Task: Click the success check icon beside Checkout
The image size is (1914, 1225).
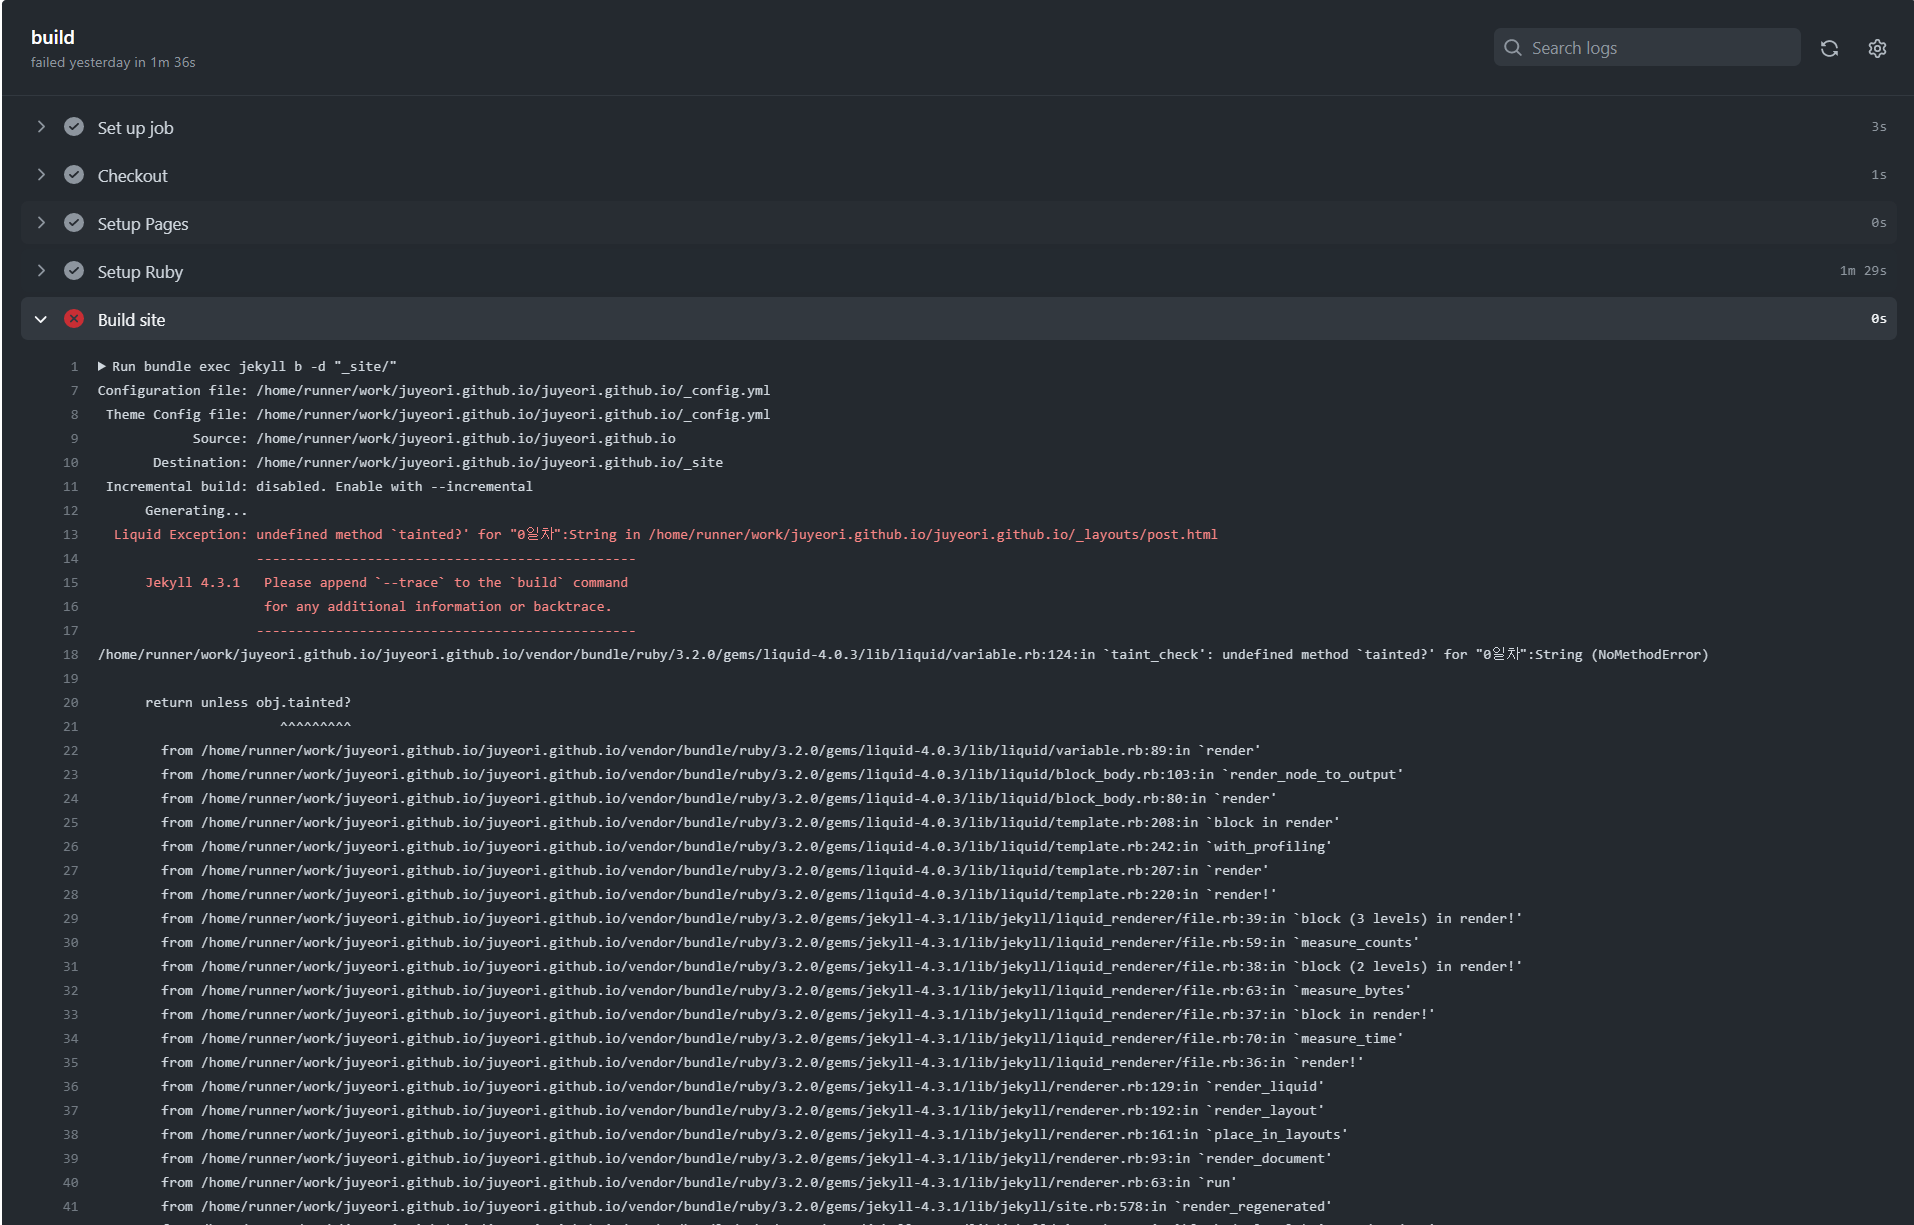Action: (x=74, y=175)
